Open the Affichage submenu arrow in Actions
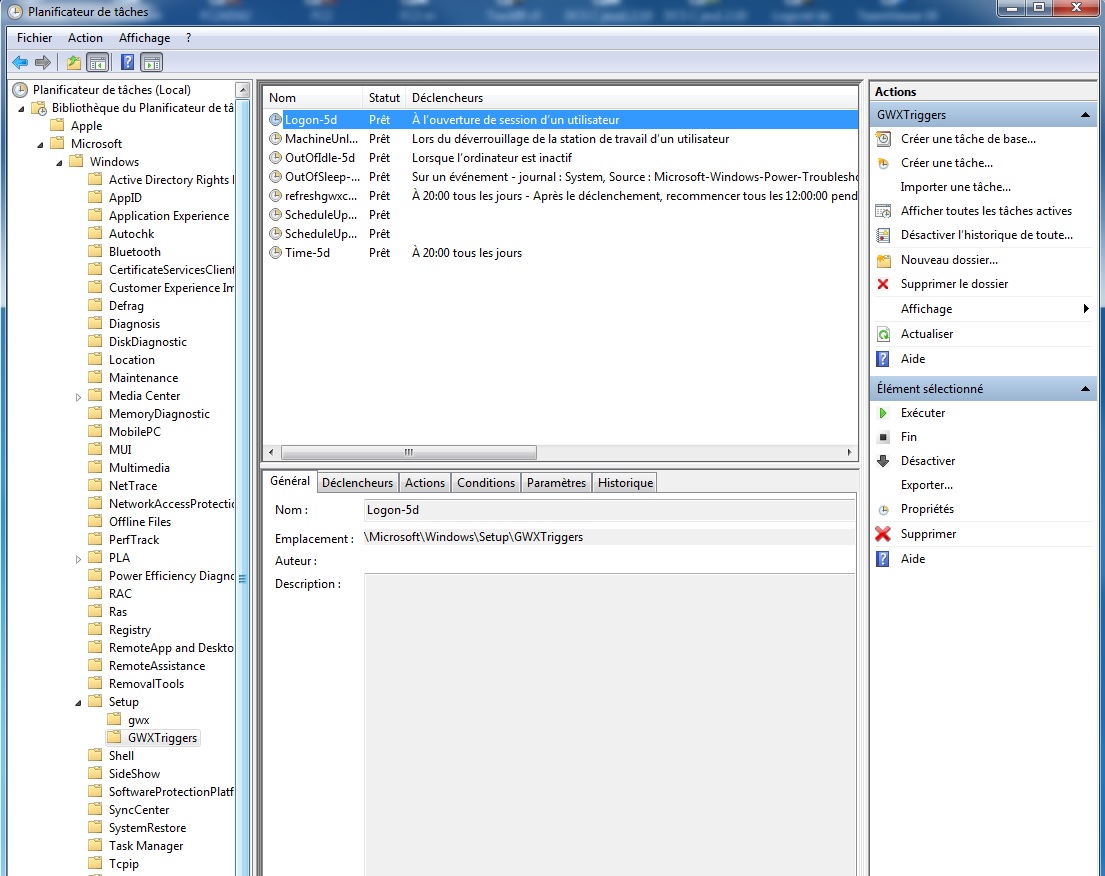 [1086, 309]
